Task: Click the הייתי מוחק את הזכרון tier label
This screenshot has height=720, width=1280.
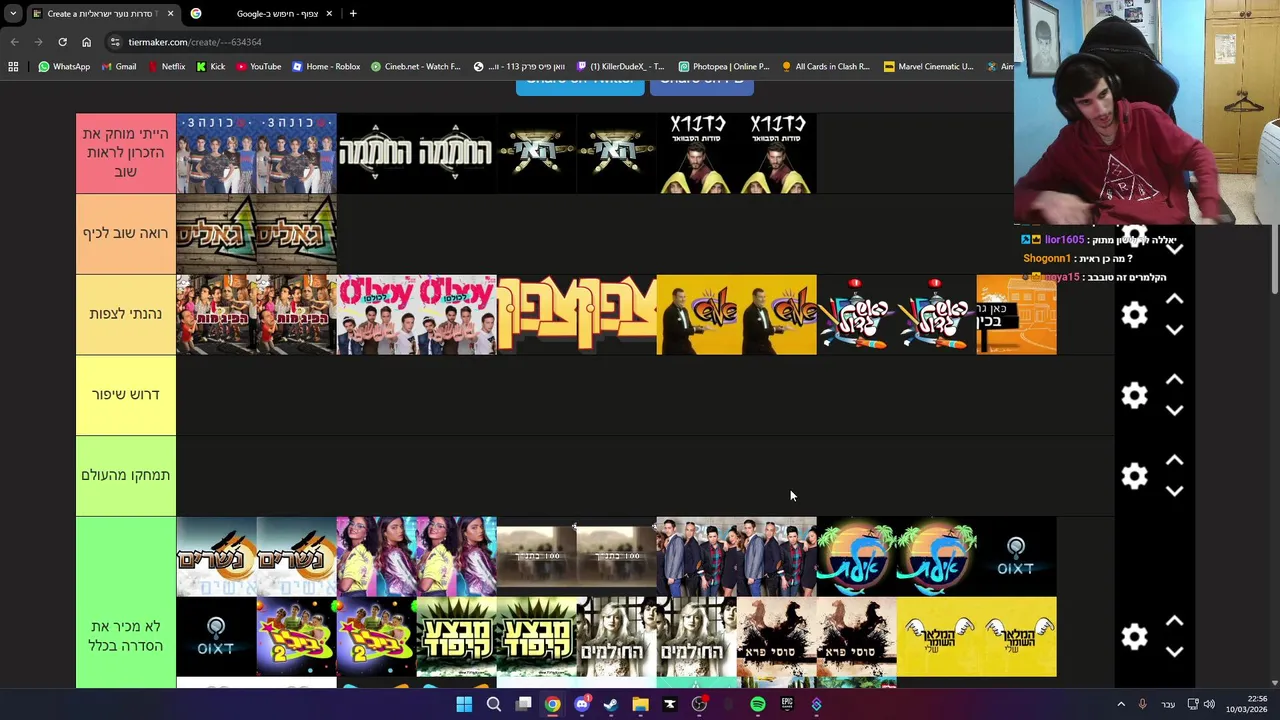Action: pyautogui.click(x=126, y=153)
